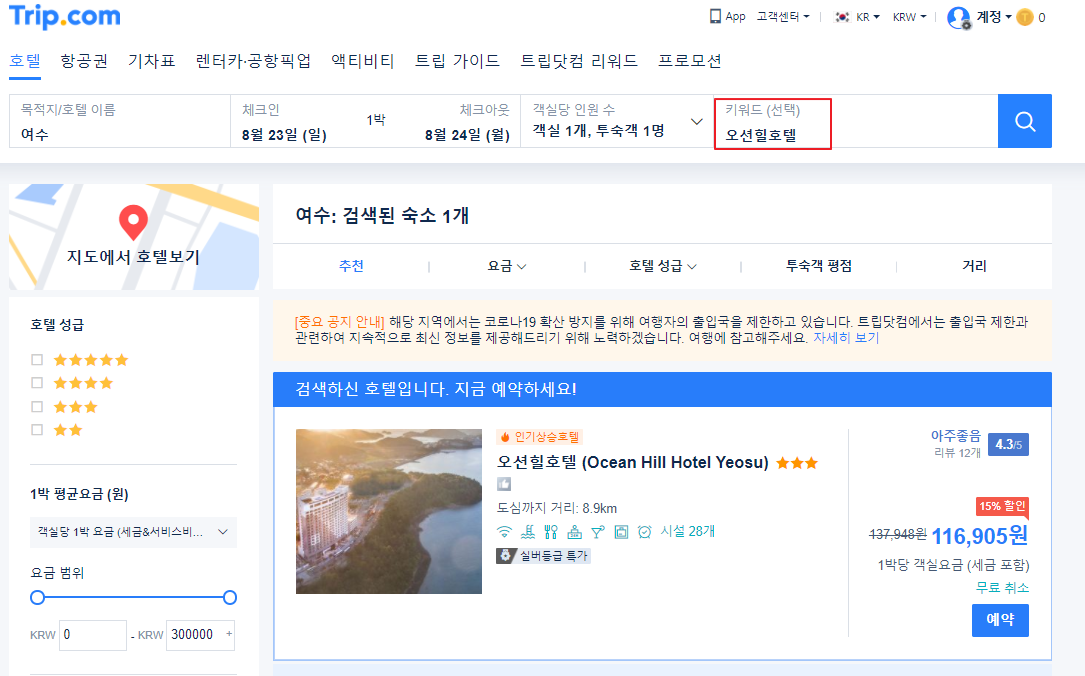Check the two-star hotel filter
This screenshot has height=676, width=1085.
pos(37,430)
